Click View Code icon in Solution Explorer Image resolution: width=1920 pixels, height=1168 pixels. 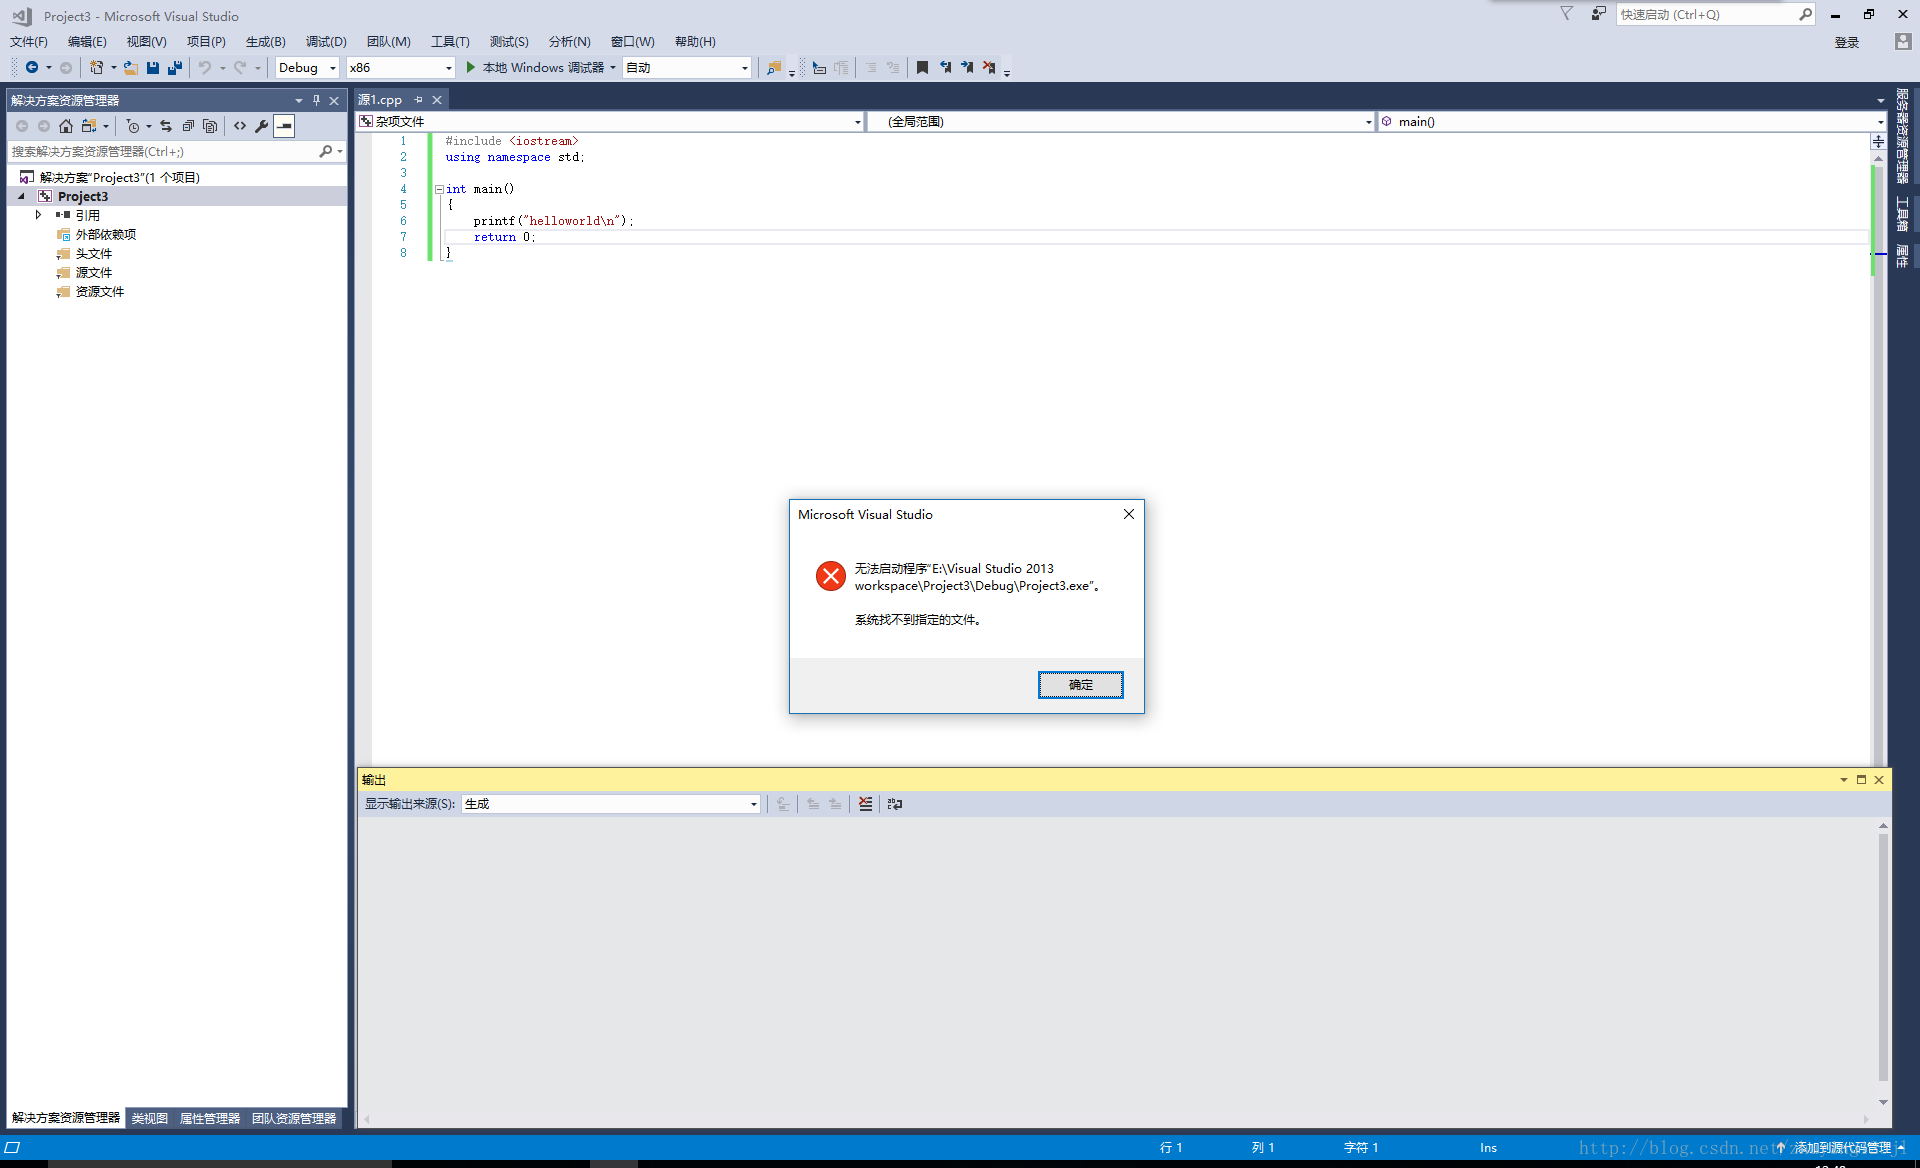point(240,126)
